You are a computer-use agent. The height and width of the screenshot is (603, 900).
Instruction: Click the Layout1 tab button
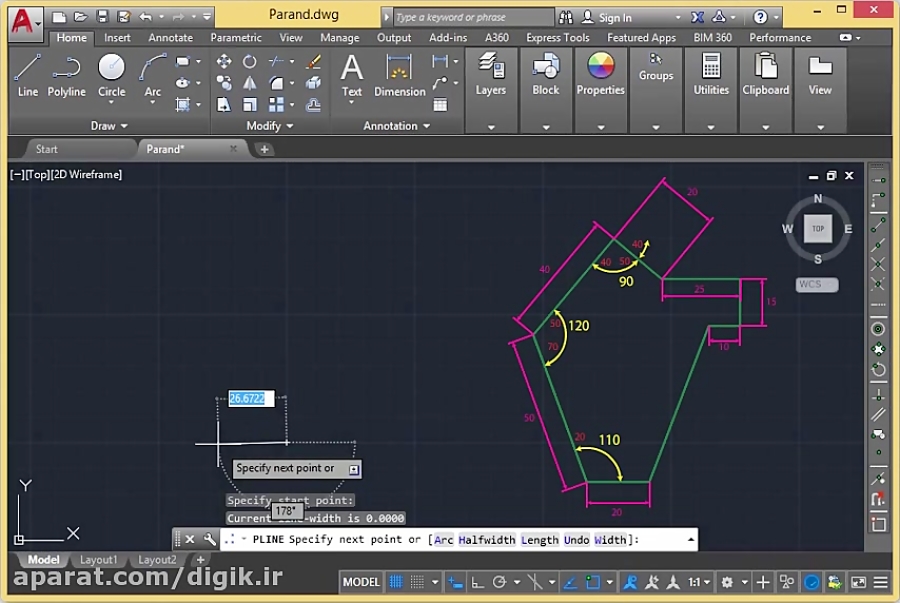[99, 560]
